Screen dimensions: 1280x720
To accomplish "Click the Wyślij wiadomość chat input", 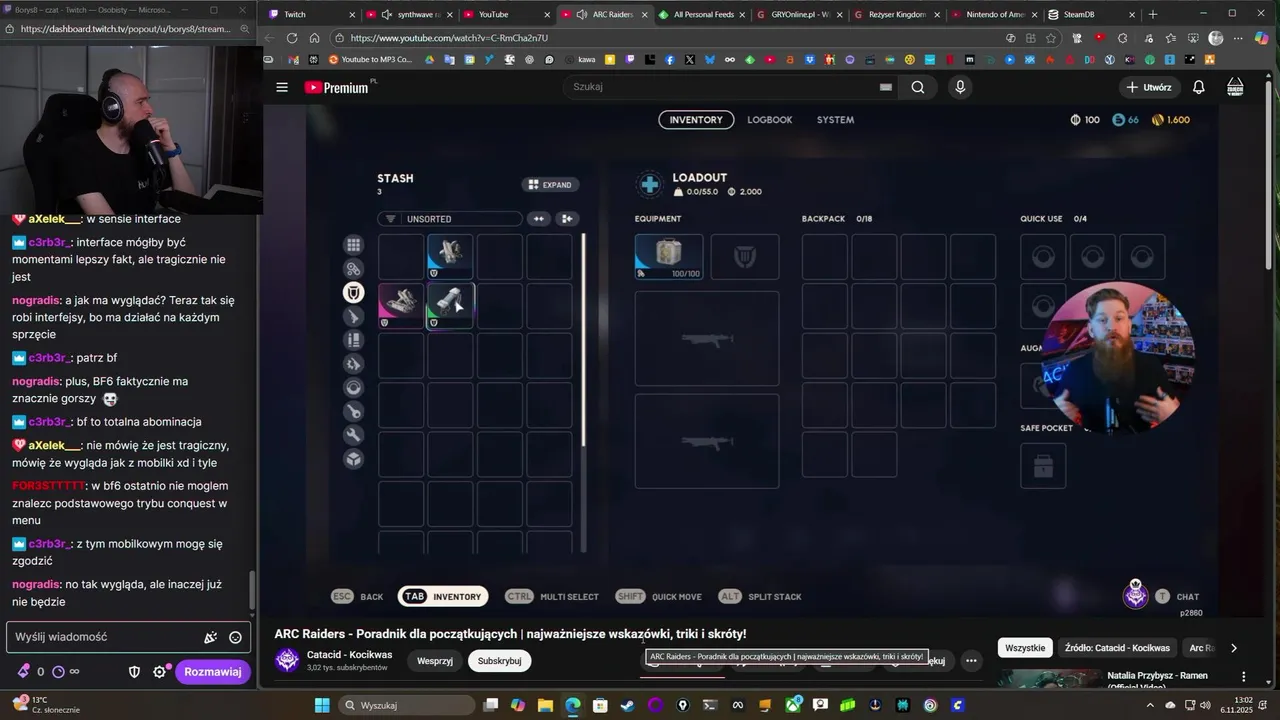I will tap(127, 637).
